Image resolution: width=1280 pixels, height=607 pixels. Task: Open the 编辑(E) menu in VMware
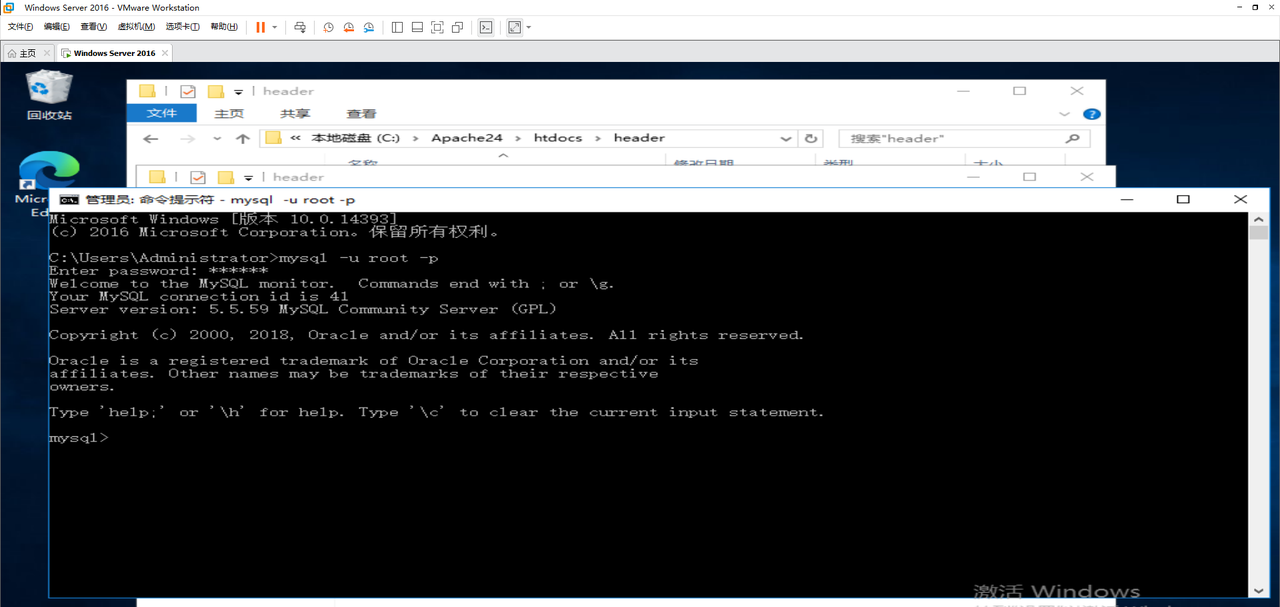coord(57,27)
